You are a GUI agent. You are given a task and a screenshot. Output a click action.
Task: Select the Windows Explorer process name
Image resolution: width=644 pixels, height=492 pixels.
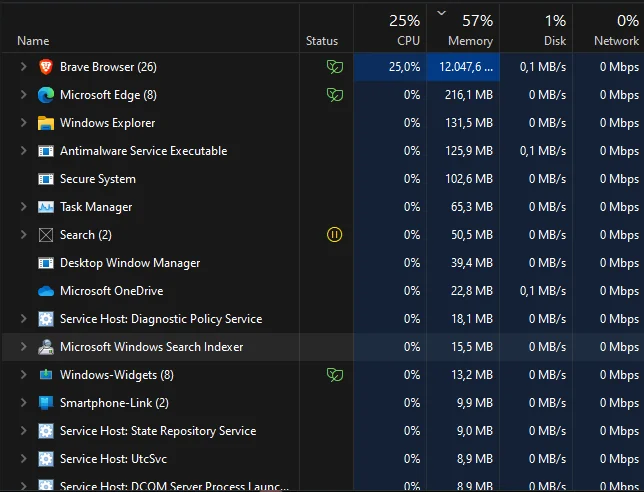point(108,123)
